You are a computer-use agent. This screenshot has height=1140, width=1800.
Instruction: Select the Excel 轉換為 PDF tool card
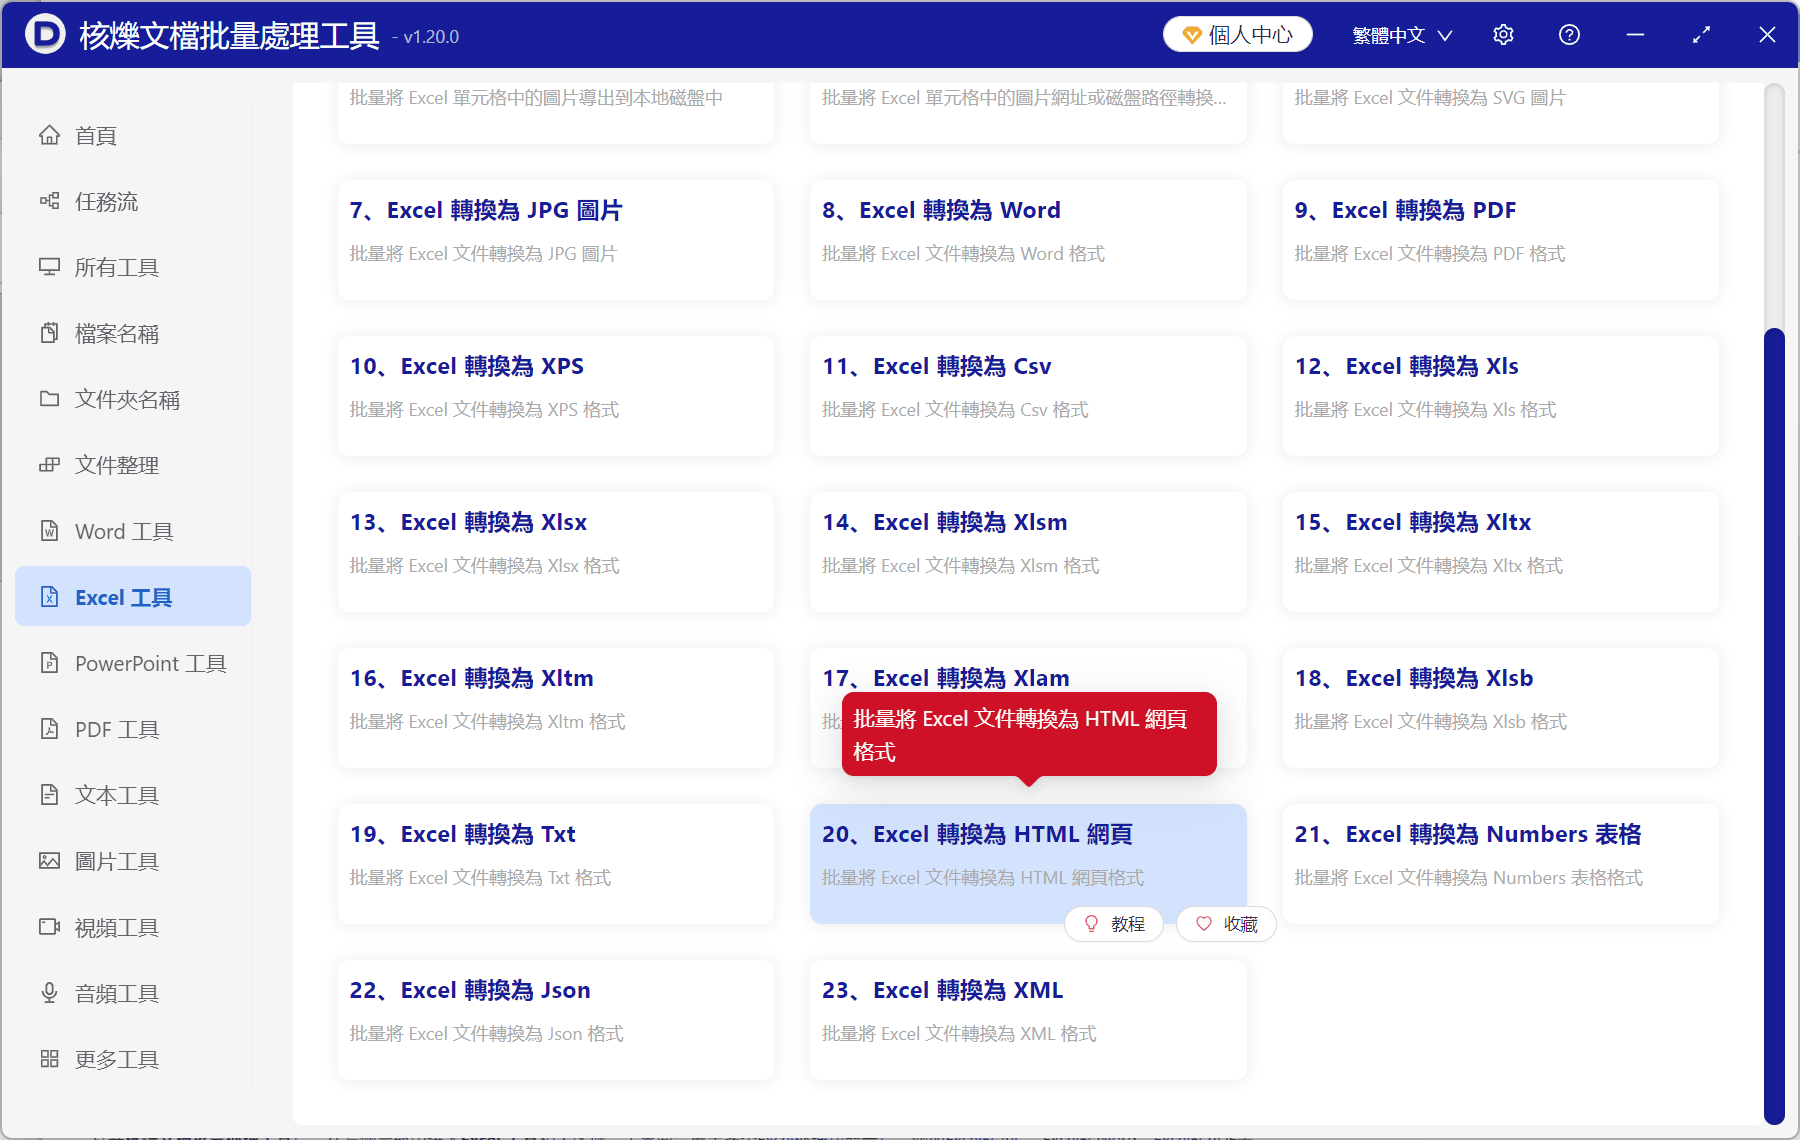pos(1499,240)
